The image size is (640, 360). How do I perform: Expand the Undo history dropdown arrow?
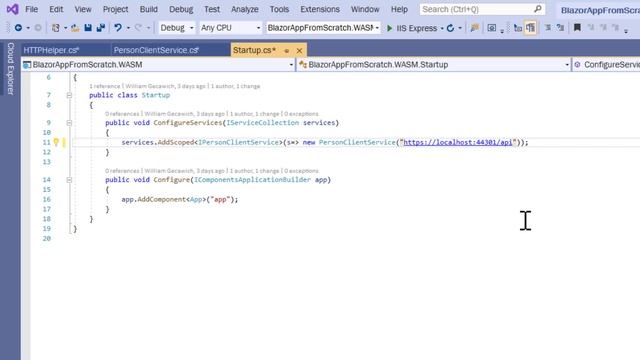coord(128,28)
